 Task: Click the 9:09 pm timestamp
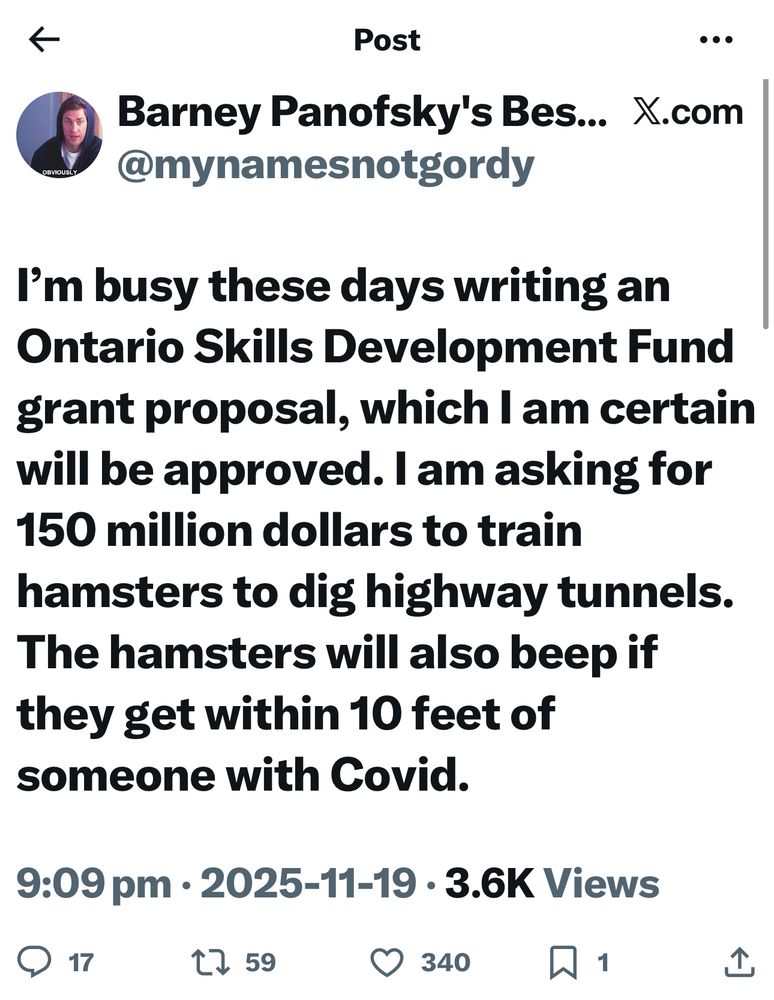pyautogui.click(x=93, y=883)
